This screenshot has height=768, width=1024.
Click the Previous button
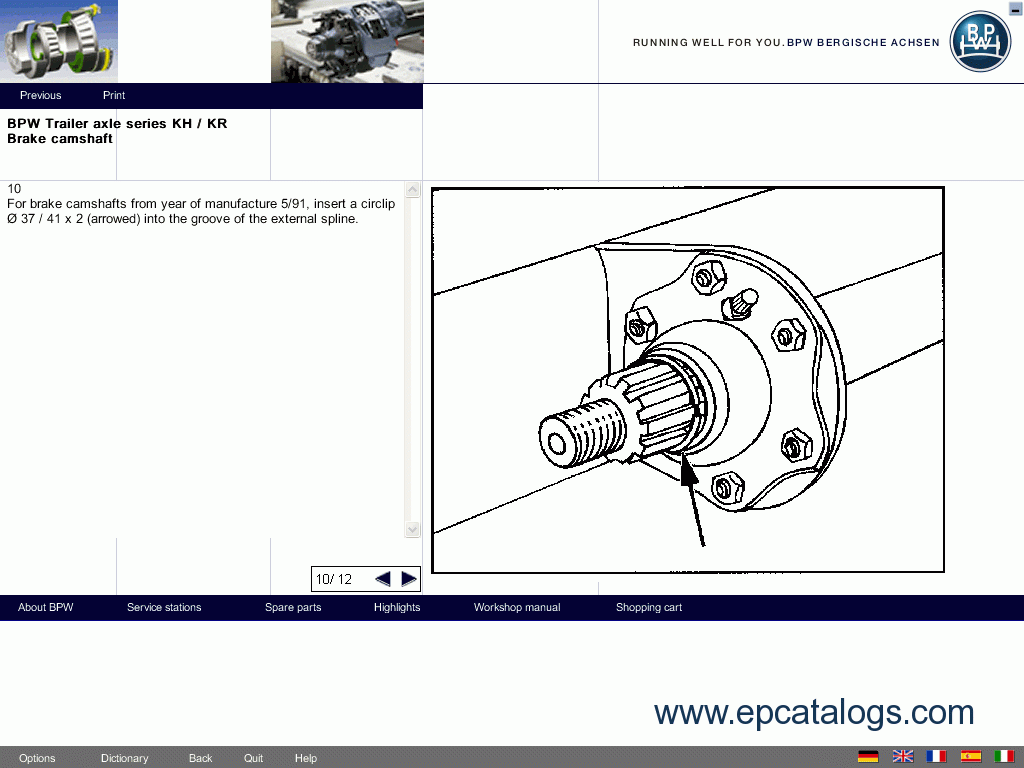coord(40,96)
